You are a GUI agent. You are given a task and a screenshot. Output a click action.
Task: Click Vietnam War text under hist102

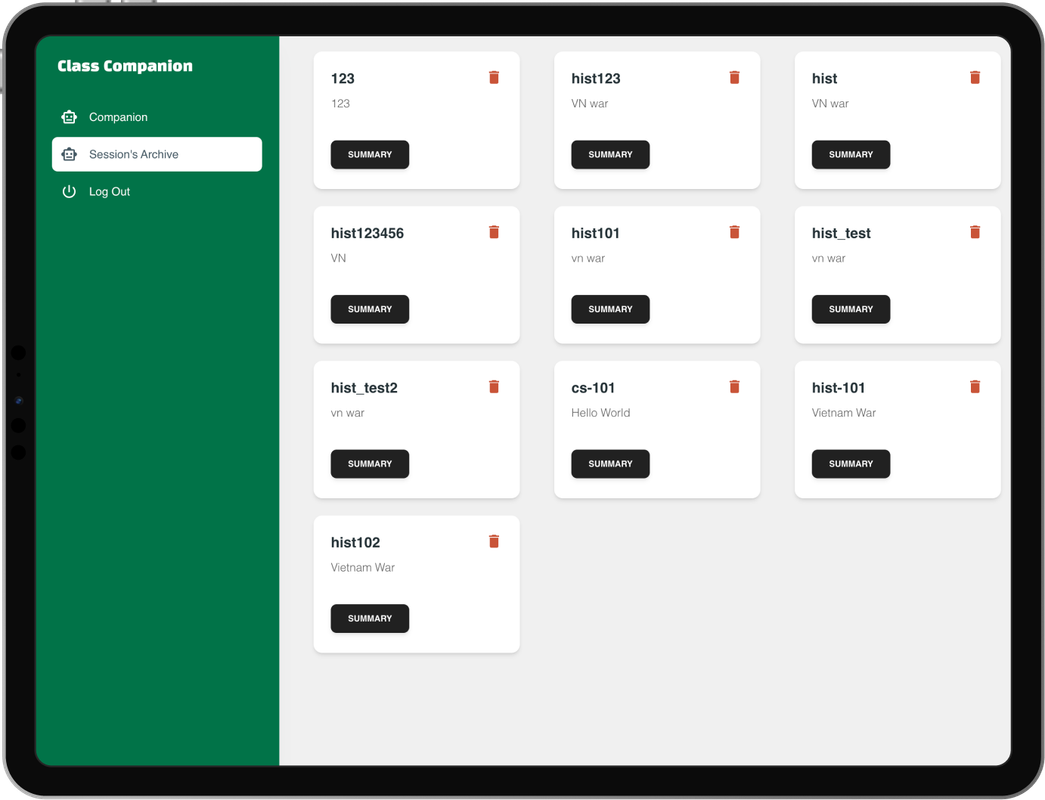(363, 567)
